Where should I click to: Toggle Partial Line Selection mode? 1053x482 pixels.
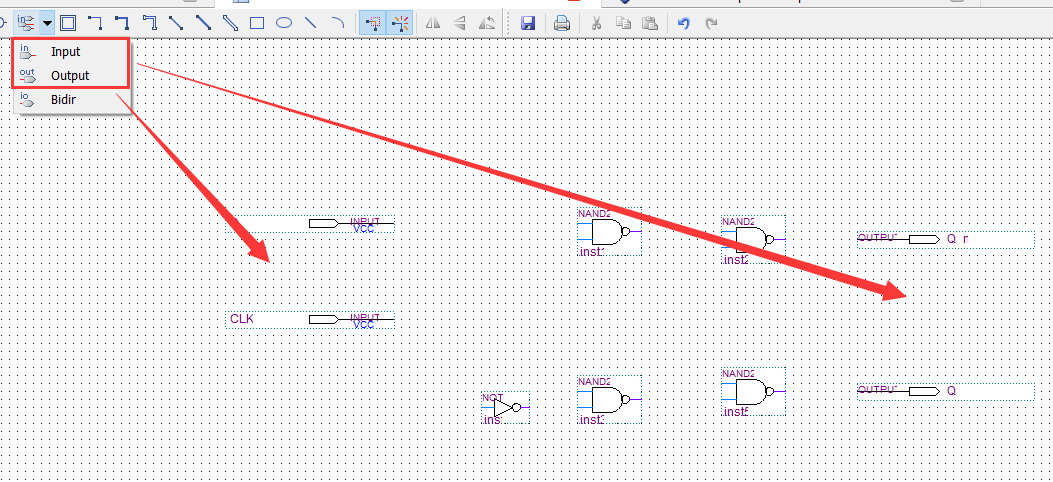coord(371,23)
